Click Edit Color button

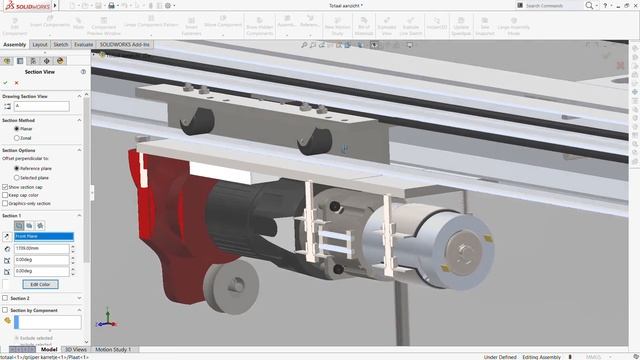[40, 284]
